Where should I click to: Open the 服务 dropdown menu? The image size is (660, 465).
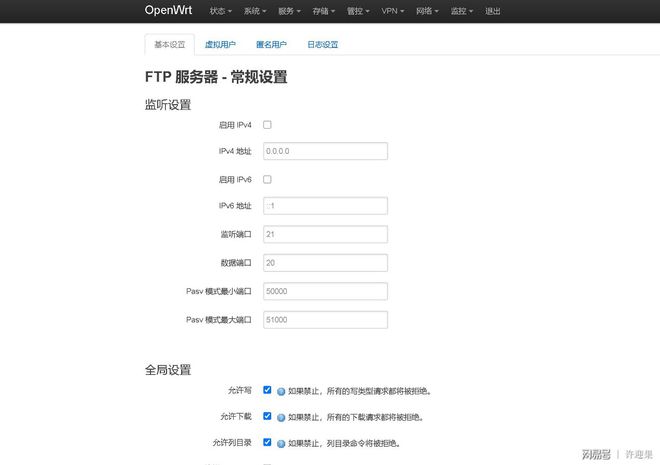[290, 11]
